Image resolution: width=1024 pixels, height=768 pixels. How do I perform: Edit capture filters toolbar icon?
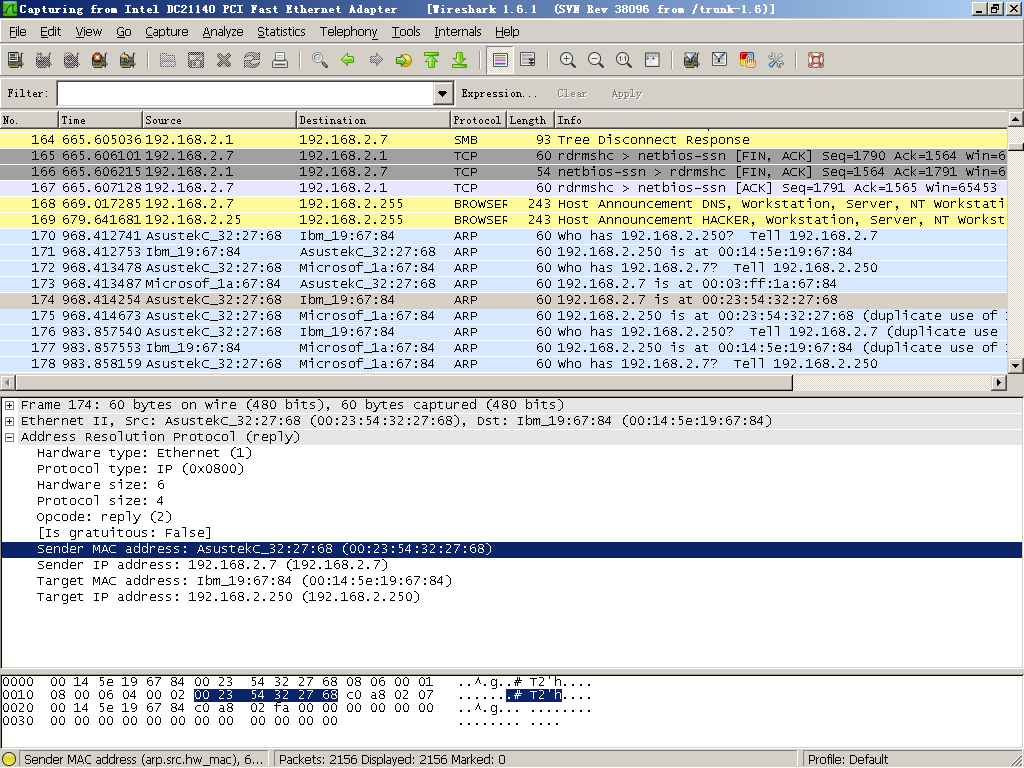[692, 61]
